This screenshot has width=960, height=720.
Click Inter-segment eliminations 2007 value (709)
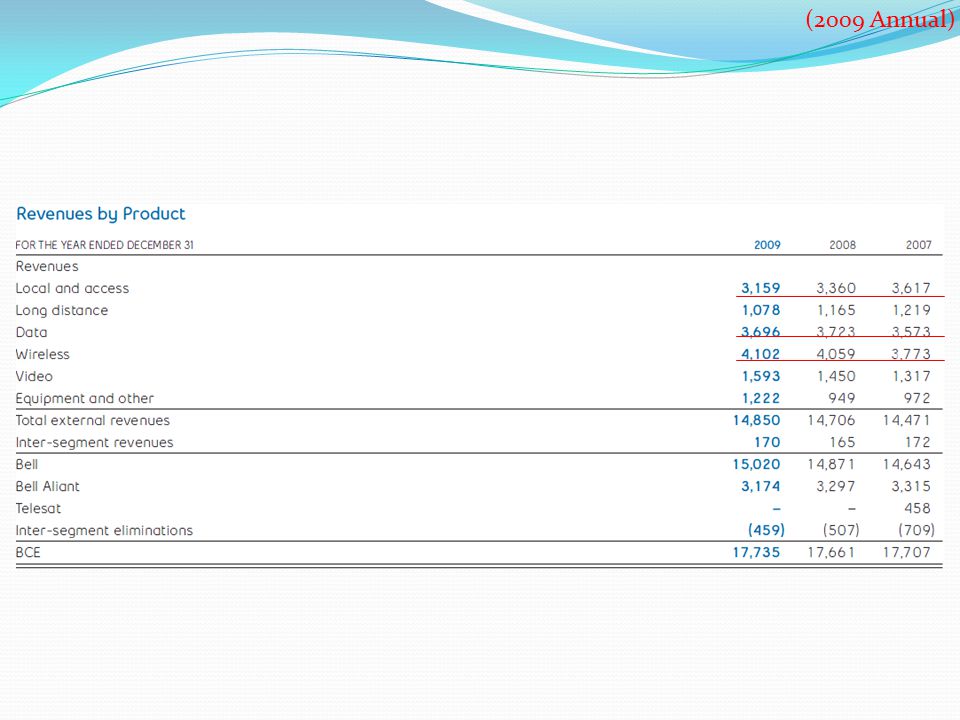pyautogui.click(x=917, y=530)
